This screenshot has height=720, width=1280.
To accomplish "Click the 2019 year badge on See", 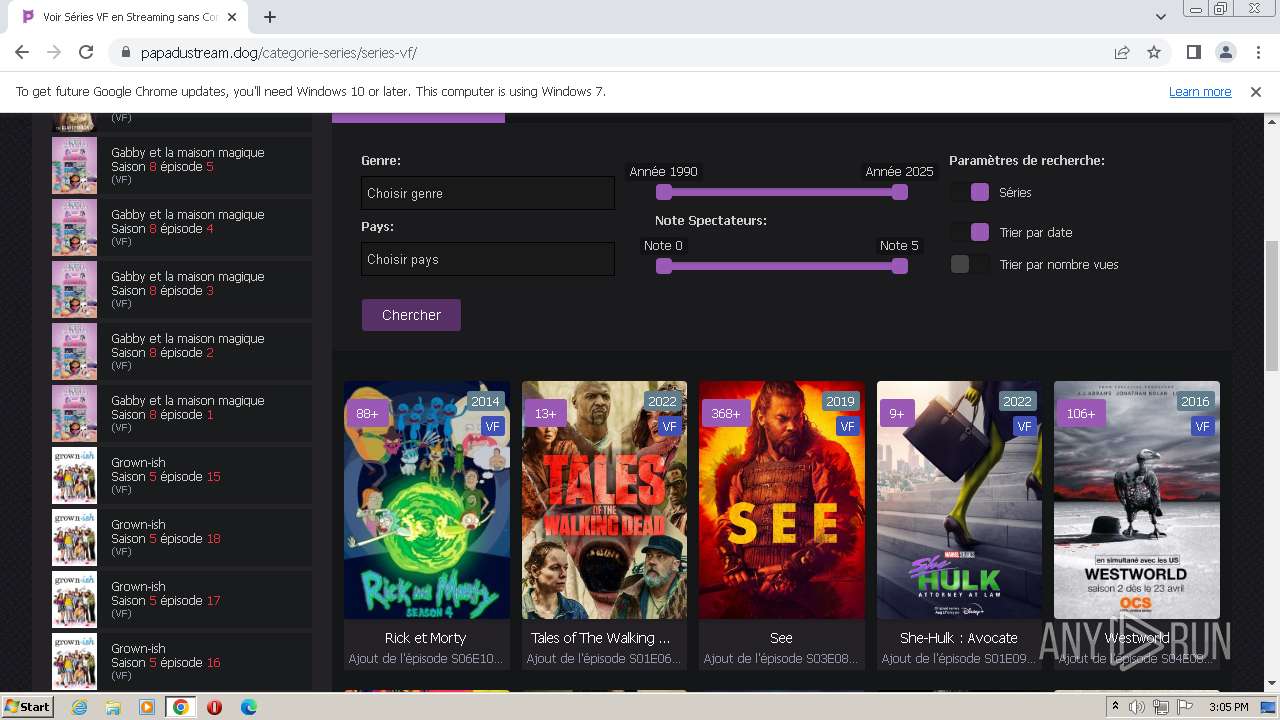I will pyautogui.click(x=840, y=401).
